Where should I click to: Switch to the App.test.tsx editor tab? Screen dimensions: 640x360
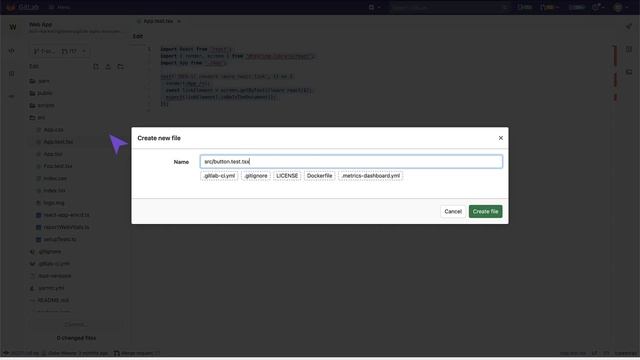(x=159, y=21)
